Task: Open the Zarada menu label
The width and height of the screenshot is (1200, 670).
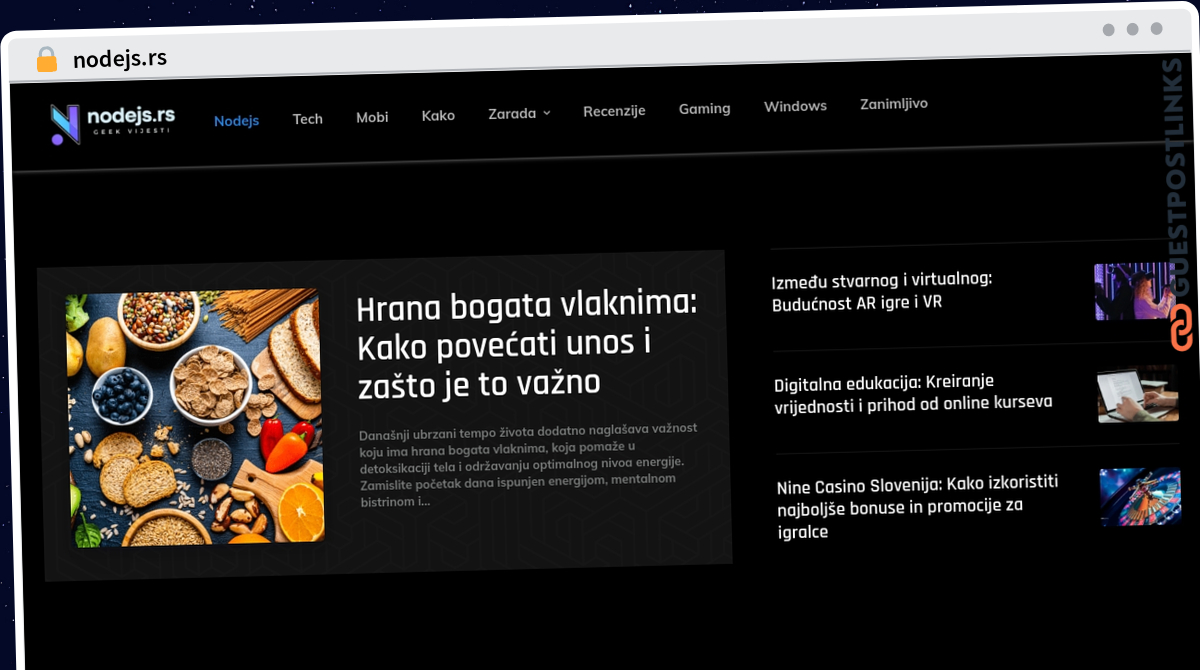Action: click(x=512, y=114)
